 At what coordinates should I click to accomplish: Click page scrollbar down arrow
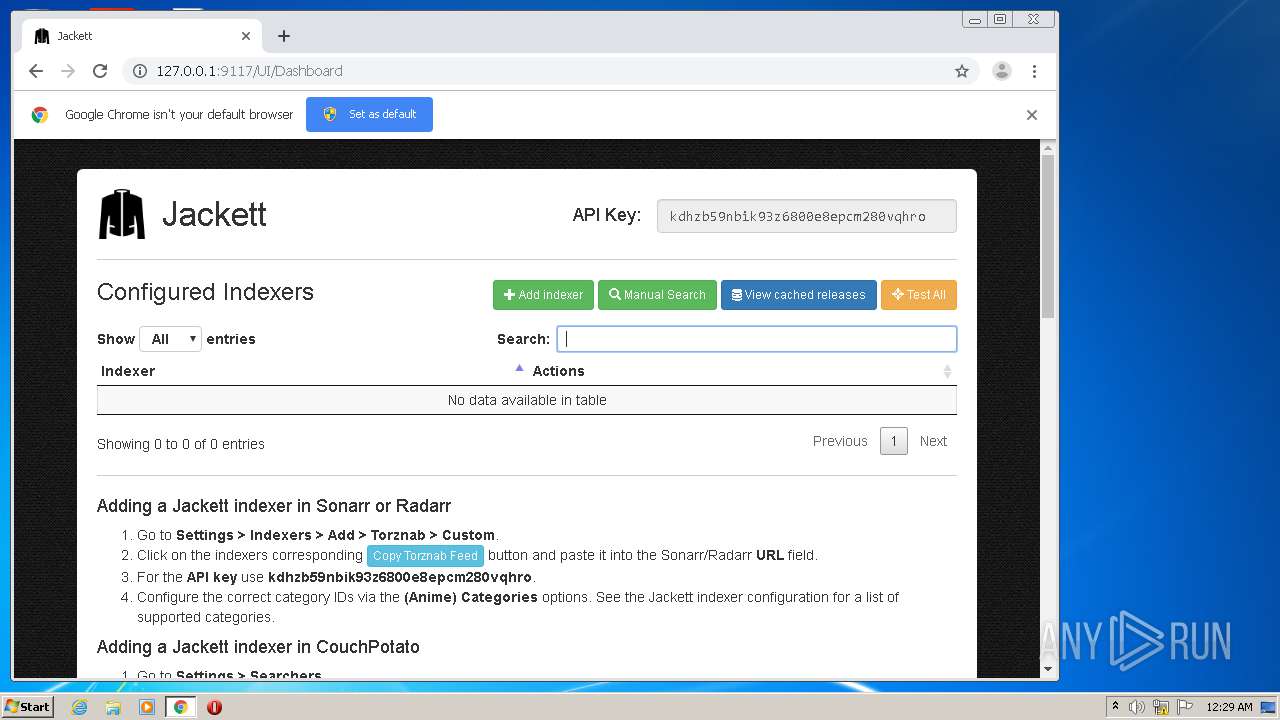coord(1048,669)
